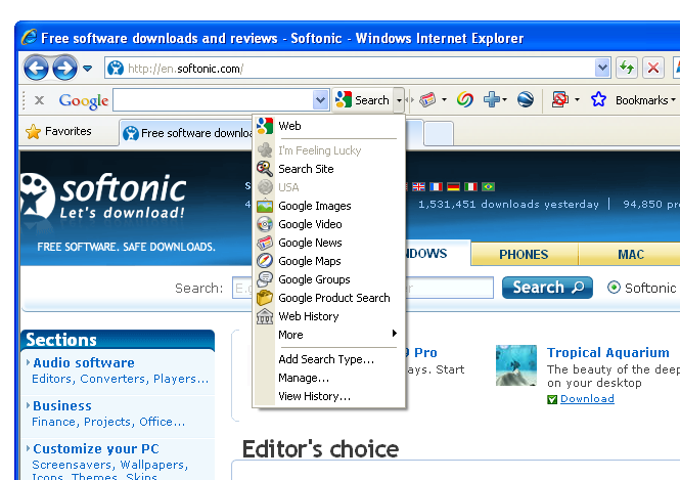Open dropdown next to the news toolbar icon

click(x=445, y=100)
